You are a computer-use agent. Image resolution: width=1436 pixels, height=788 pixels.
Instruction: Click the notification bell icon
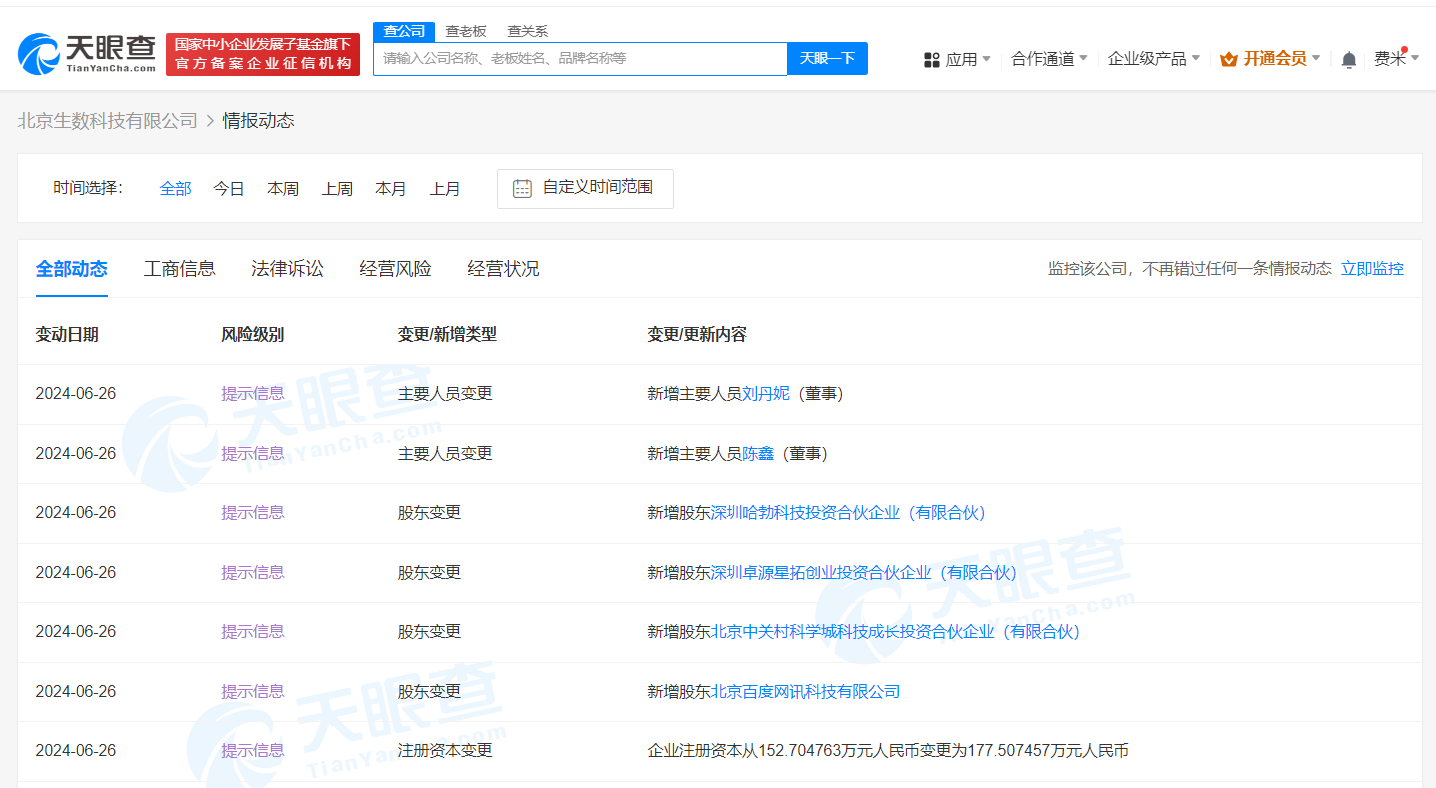pyautogui.click(x=1348, y=59)
